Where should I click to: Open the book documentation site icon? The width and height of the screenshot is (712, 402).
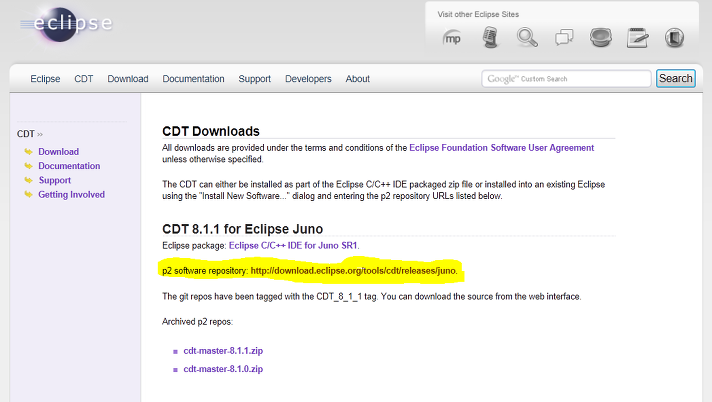point(674,37)
